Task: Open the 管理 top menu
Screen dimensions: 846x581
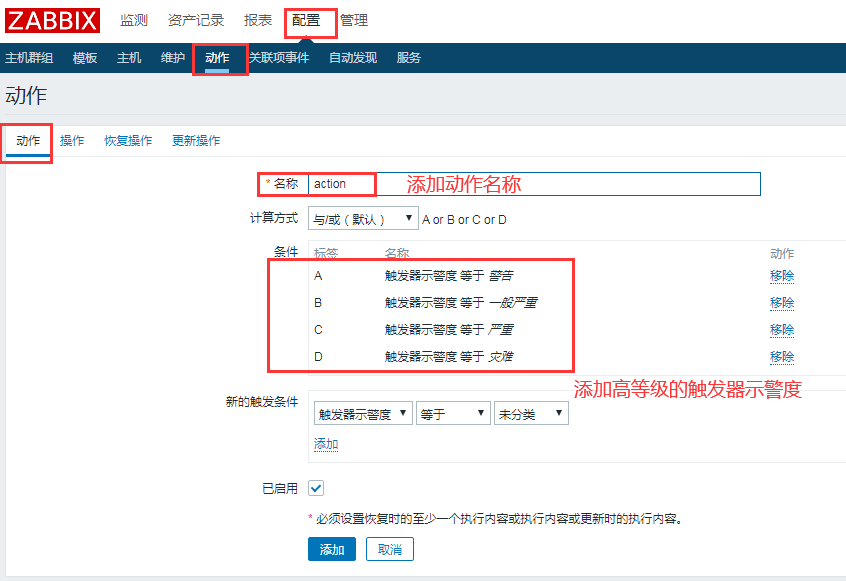Action: (354, 20)
